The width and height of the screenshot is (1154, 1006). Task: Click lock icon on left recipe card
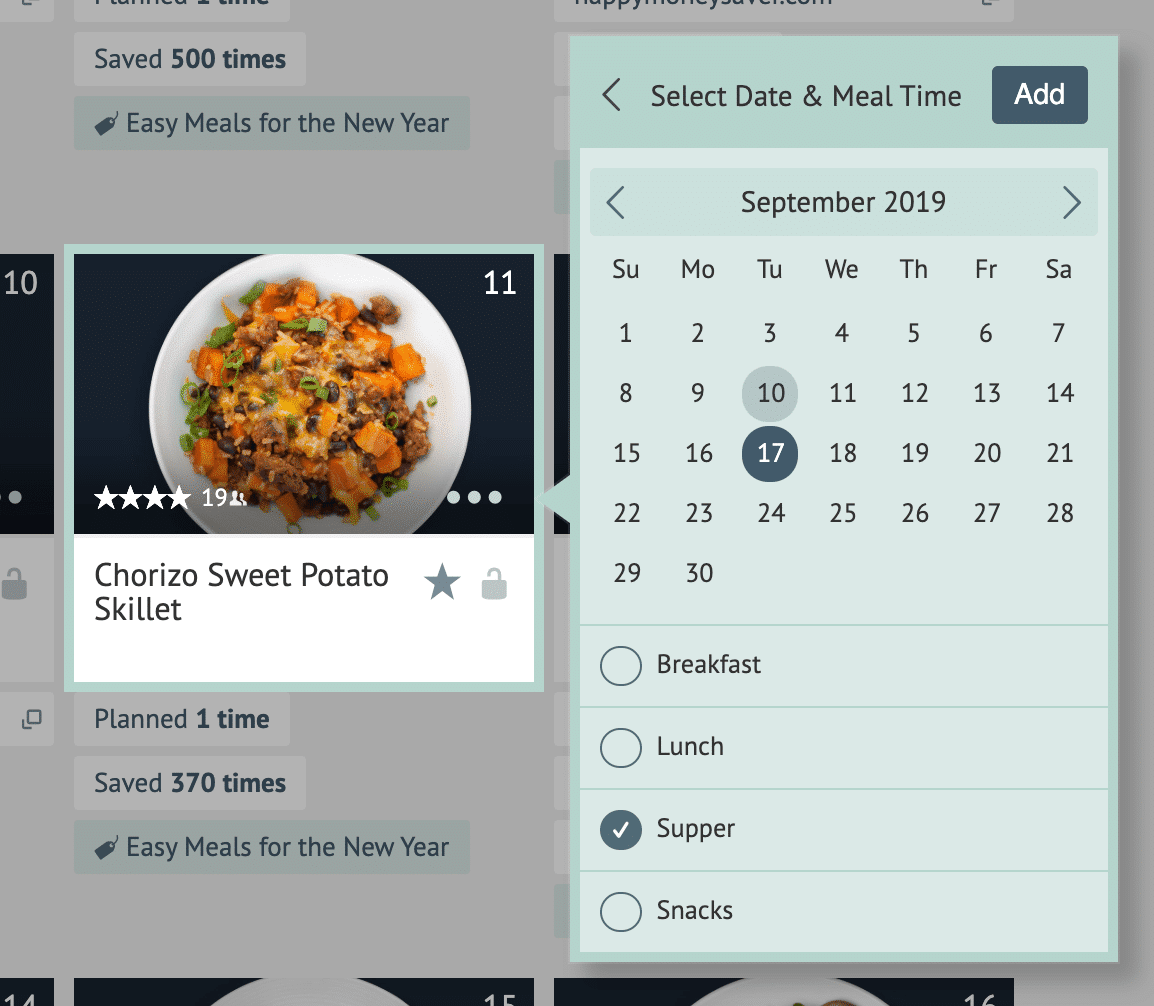(14, 584)
